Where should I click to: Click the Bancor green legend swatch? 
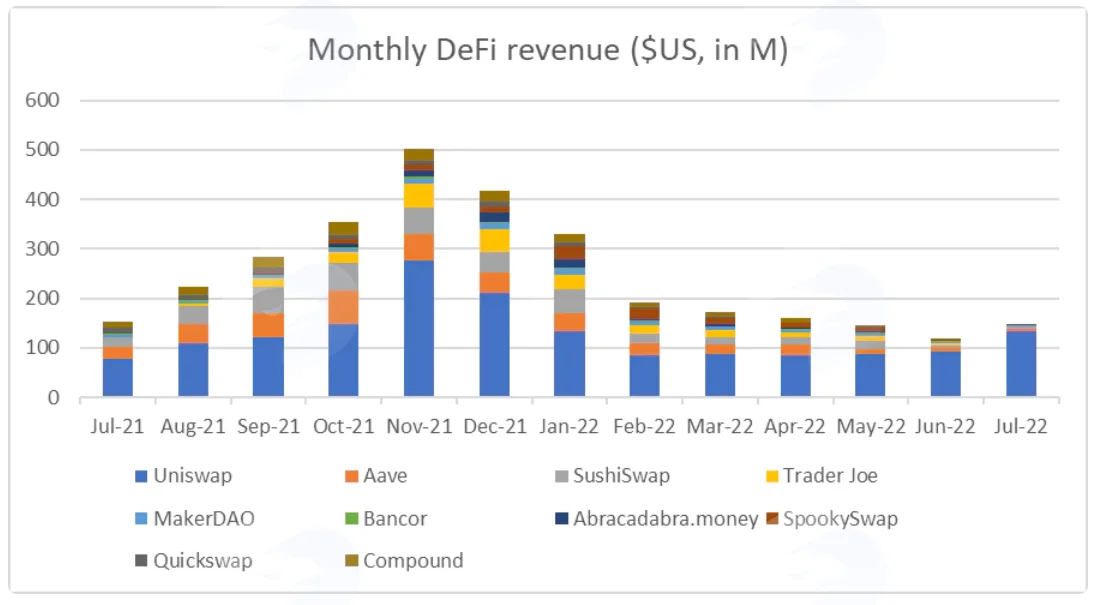(351, 519)
